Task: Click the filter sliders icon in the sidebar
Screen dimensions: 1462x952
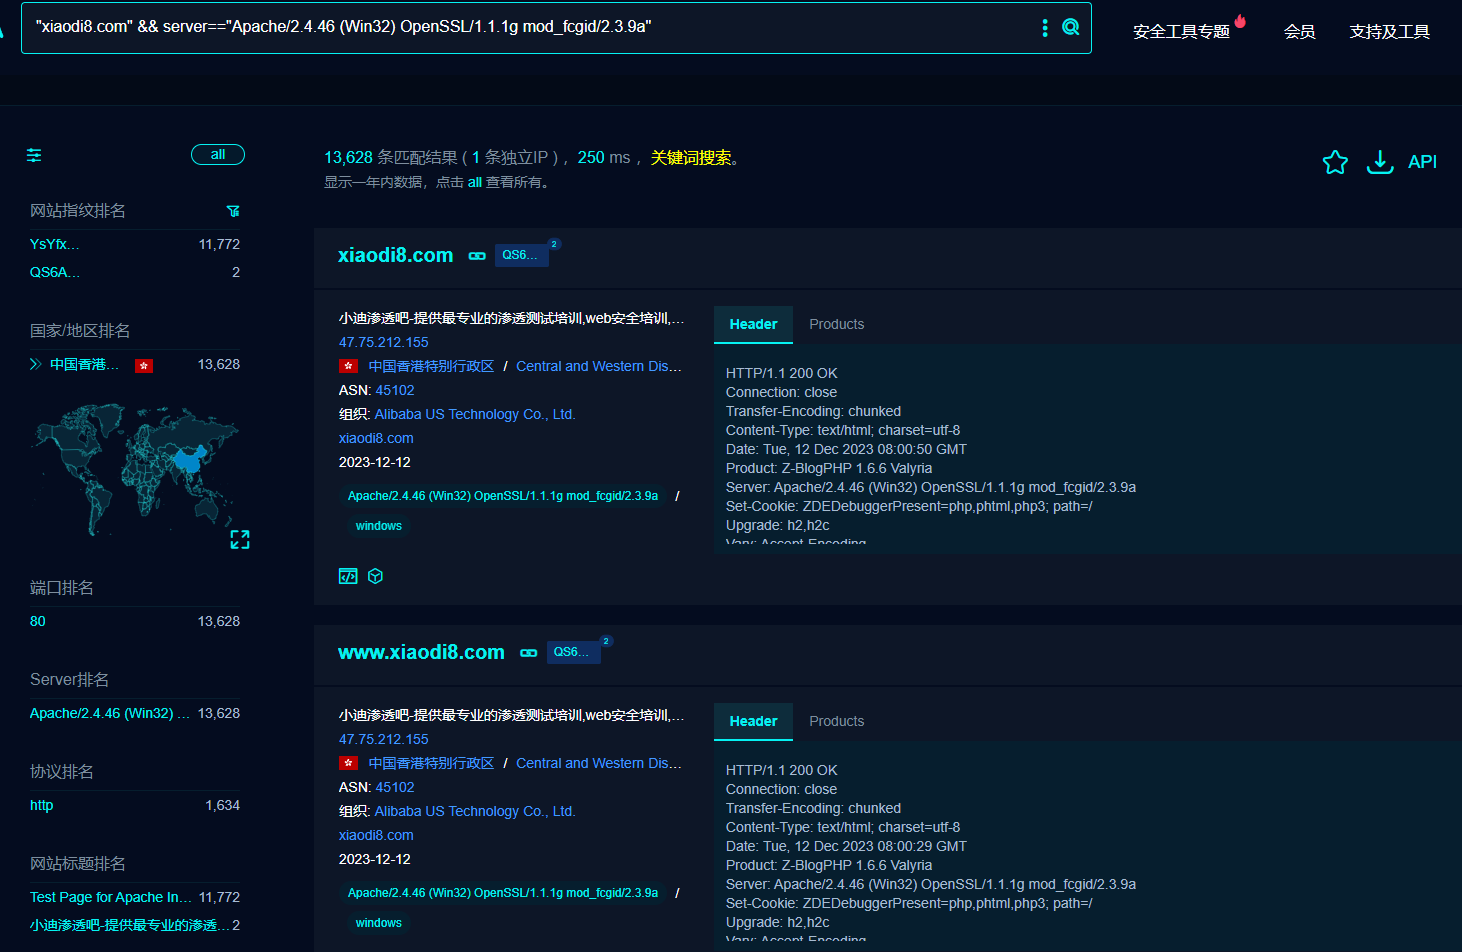Action: coord(34,155)
